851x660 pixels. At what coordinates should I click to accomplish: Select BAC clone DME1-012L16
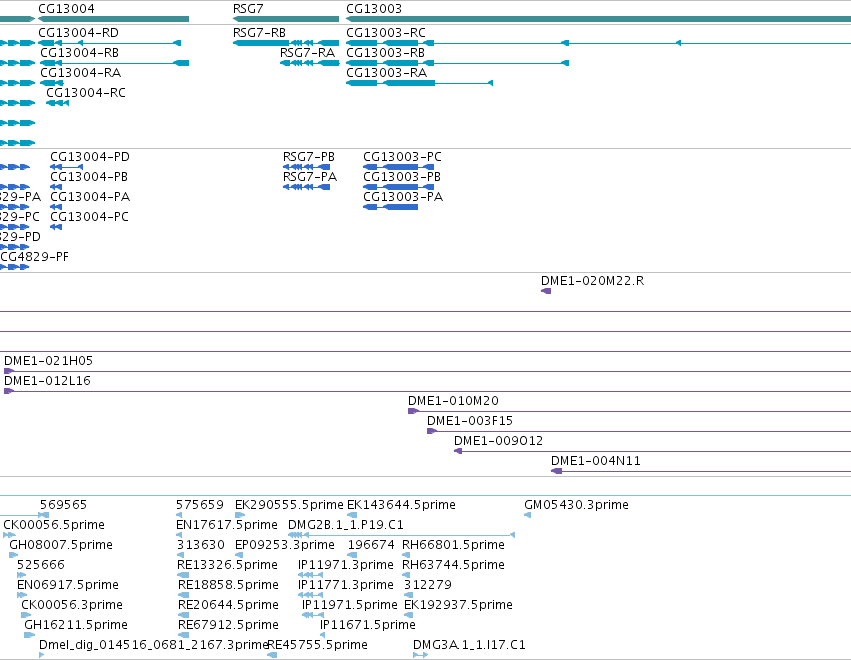[47, 381]
